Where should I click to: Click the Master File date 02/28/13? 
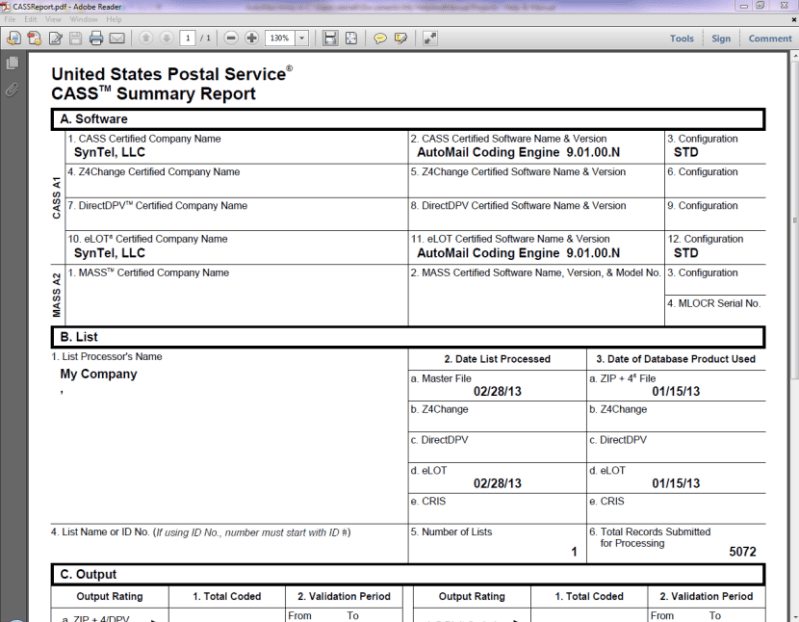click(x=497, y=391)
